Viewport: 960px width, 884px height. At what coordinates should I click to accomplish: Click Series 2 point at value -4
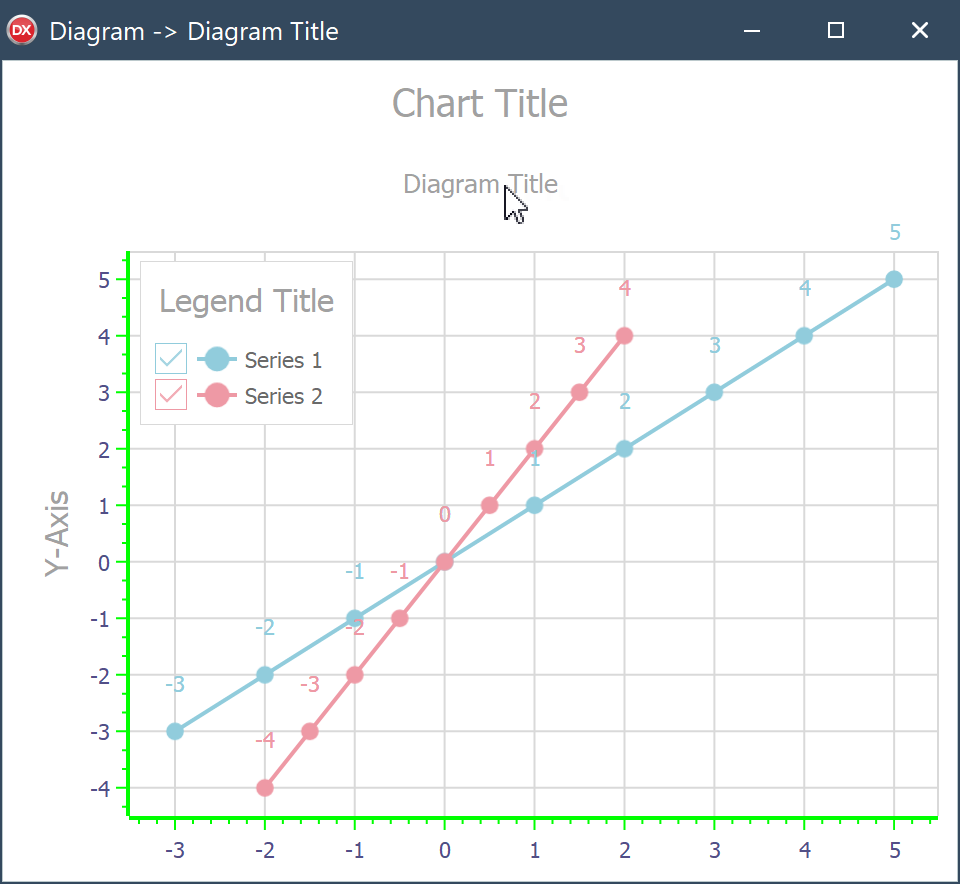click(265, 788)
